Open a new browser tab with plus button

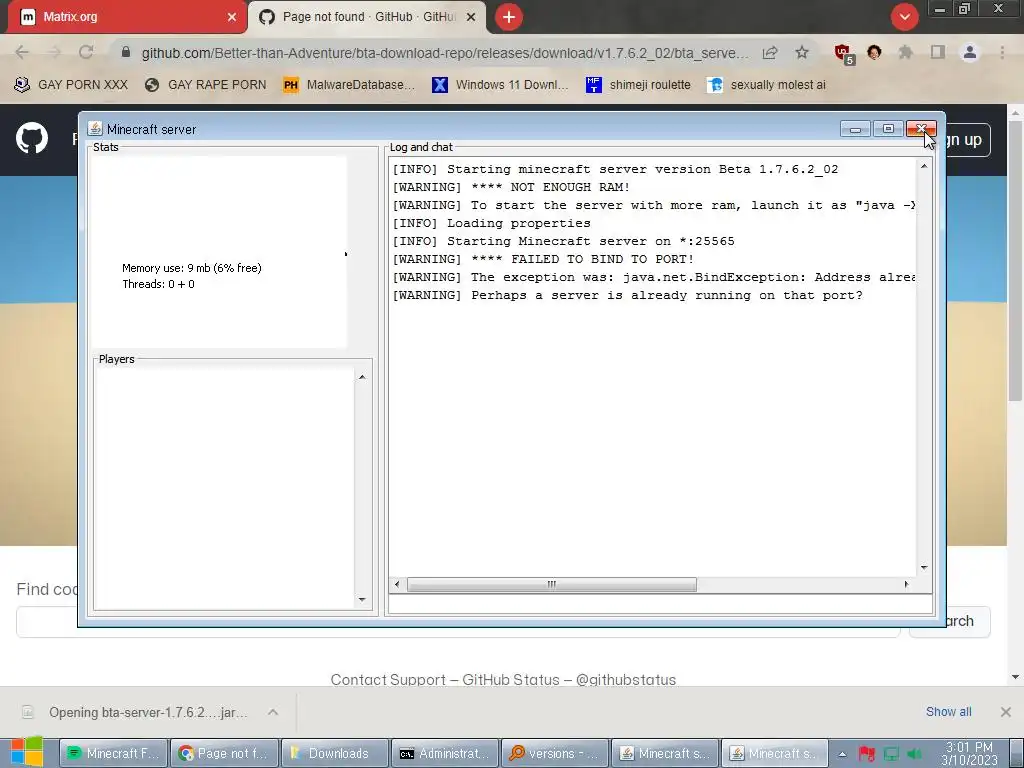509,17
